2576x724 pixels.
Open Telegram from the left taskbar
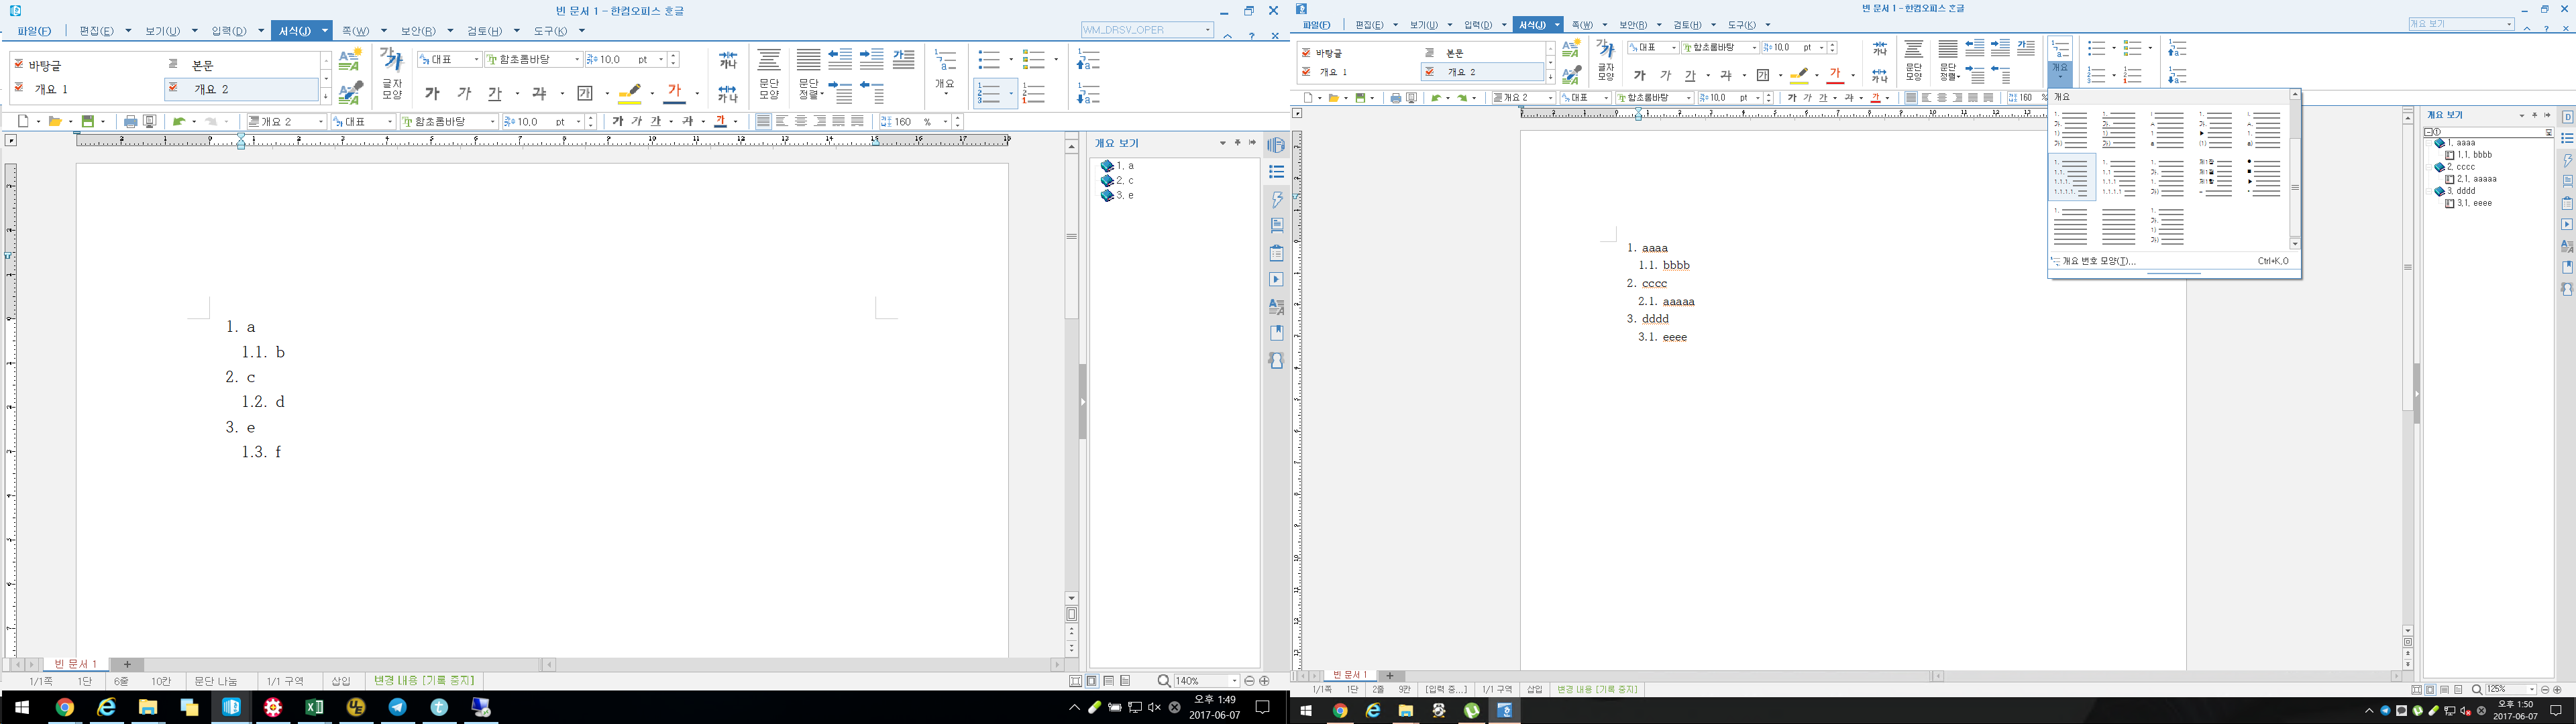(398, 707)
